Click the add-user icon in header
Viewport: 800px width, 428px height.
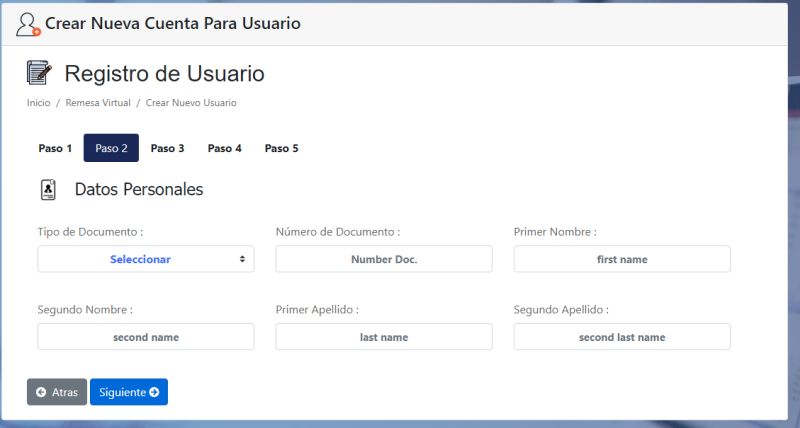click(28, 24)
